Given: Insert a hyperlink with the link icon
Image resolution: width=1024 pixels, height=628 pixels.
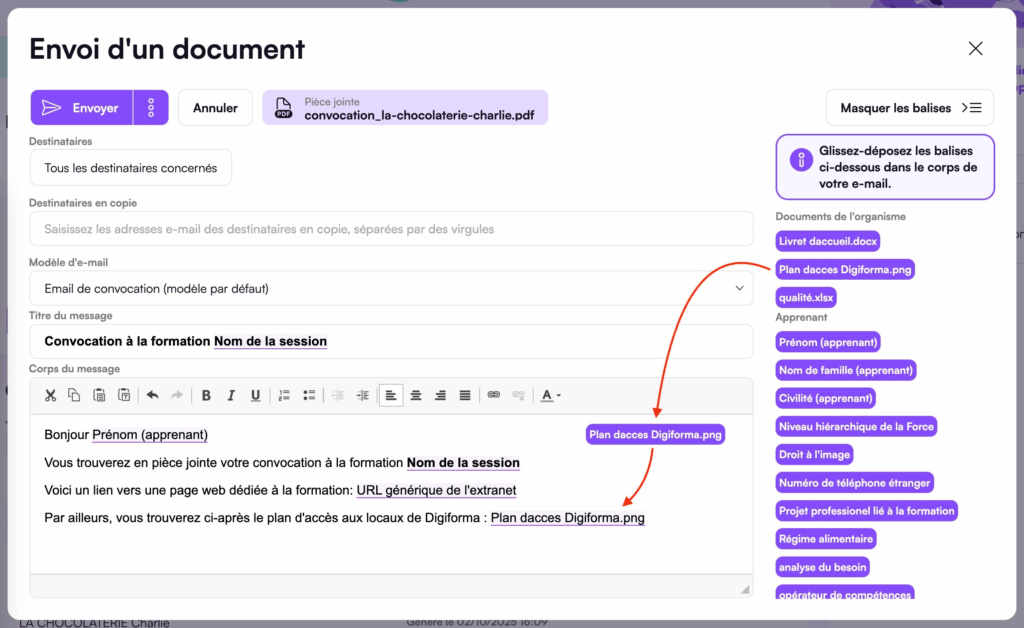Looking at the screenshot, I should coord(493,395).
